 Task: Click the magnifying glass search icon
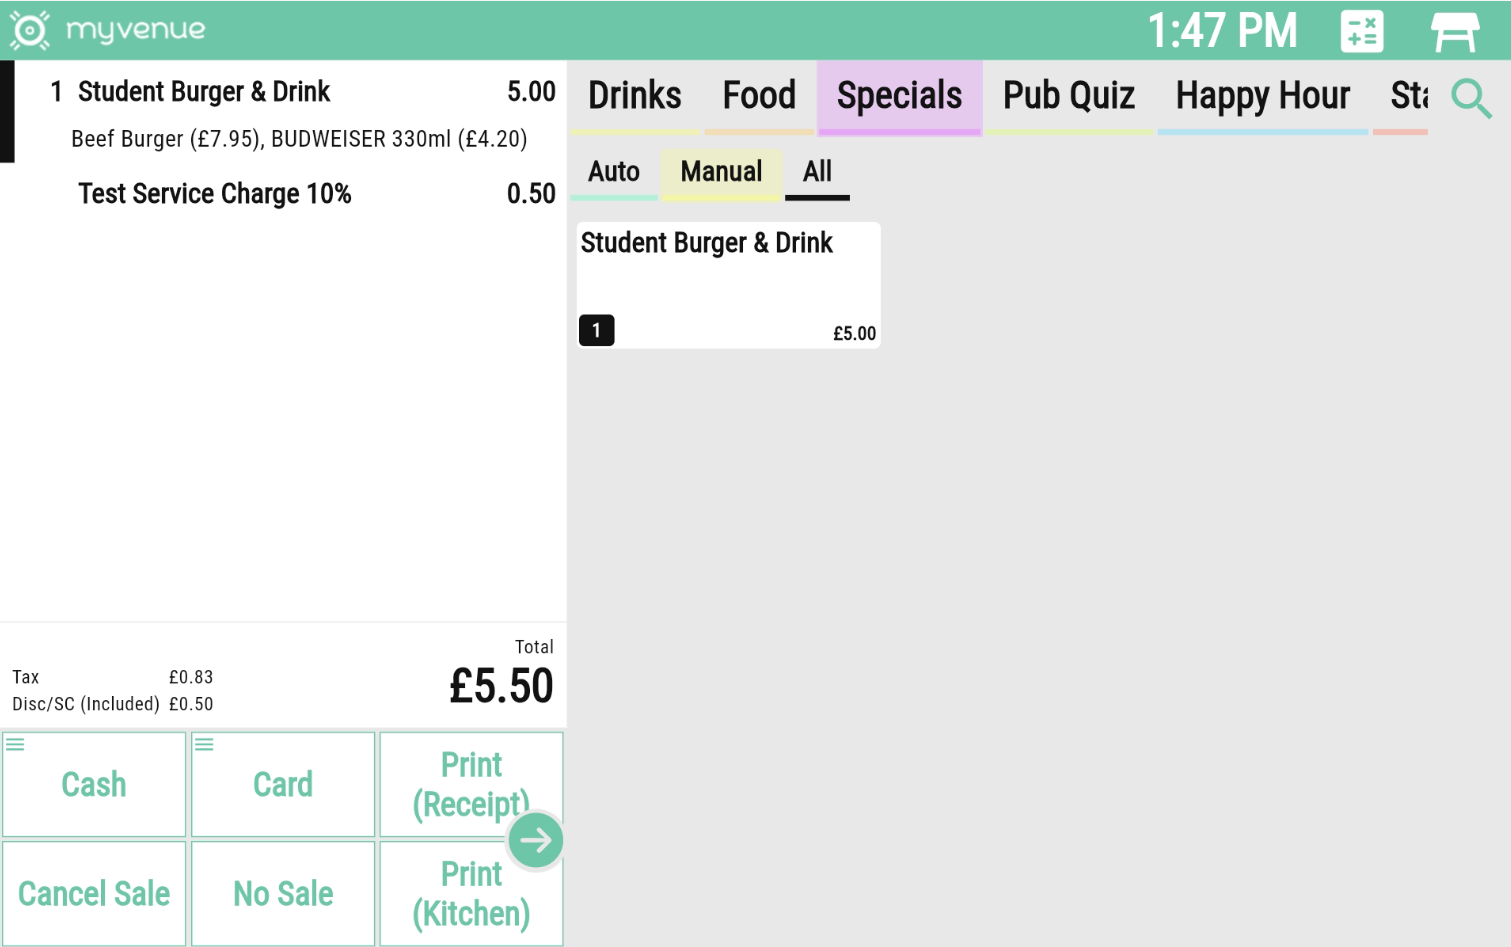(x=1471, y=98)
